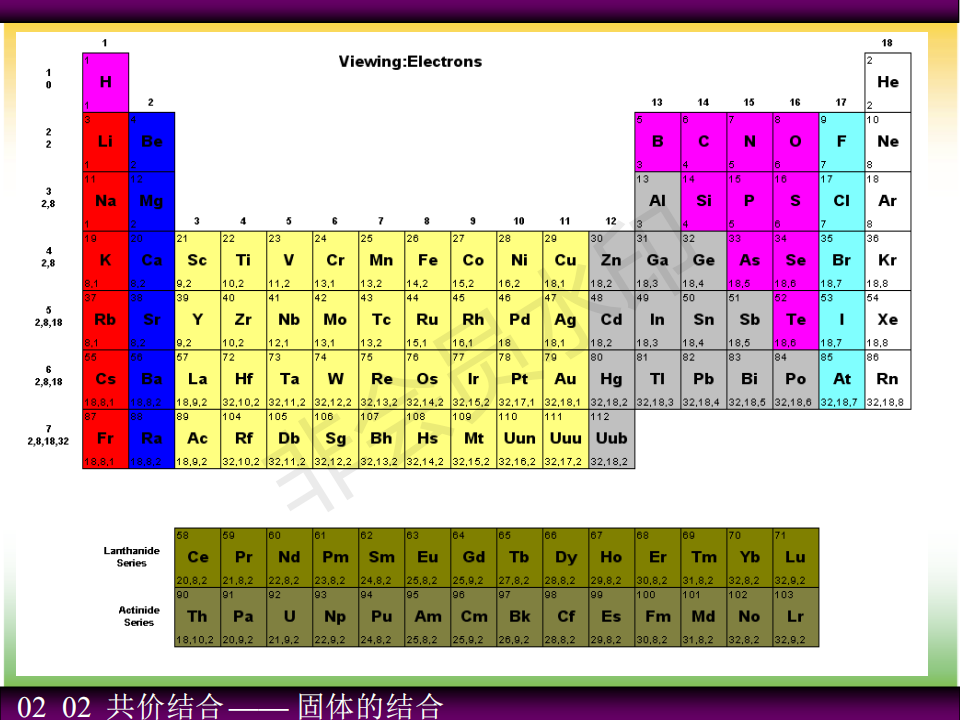Select the Fluorine (F) cyan cell

point(841,141)
